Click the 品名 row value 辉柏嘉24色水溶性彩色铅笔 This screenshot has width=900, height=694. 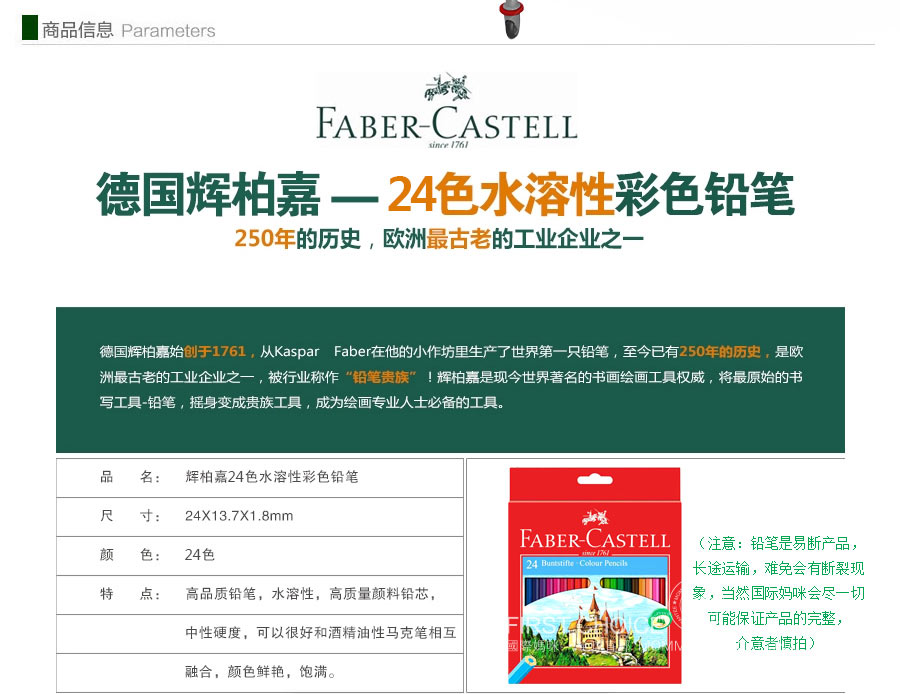coord(271,477)
